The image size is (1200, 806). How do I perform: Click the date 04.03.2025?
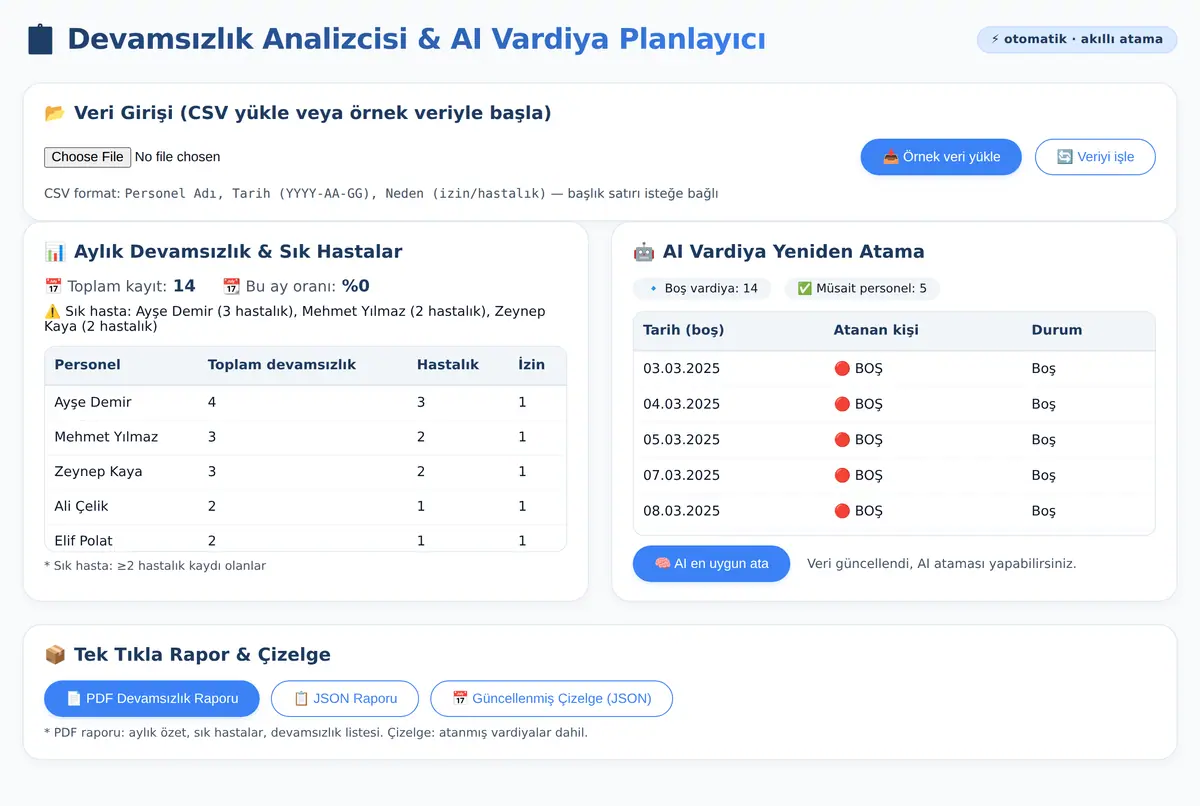pyautogui.click(x=682, y=404)
